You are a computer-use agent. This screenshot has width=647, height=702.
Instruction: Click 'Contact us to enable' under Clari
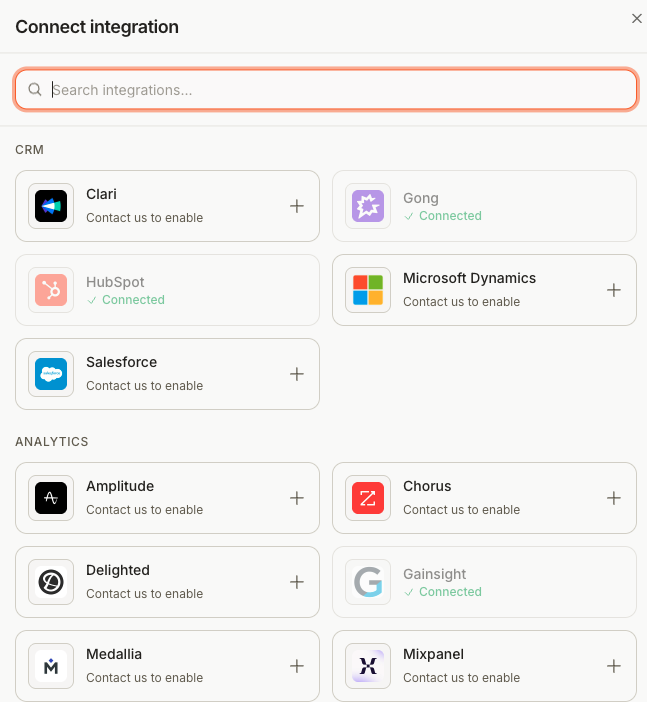(x=145, y=218)
